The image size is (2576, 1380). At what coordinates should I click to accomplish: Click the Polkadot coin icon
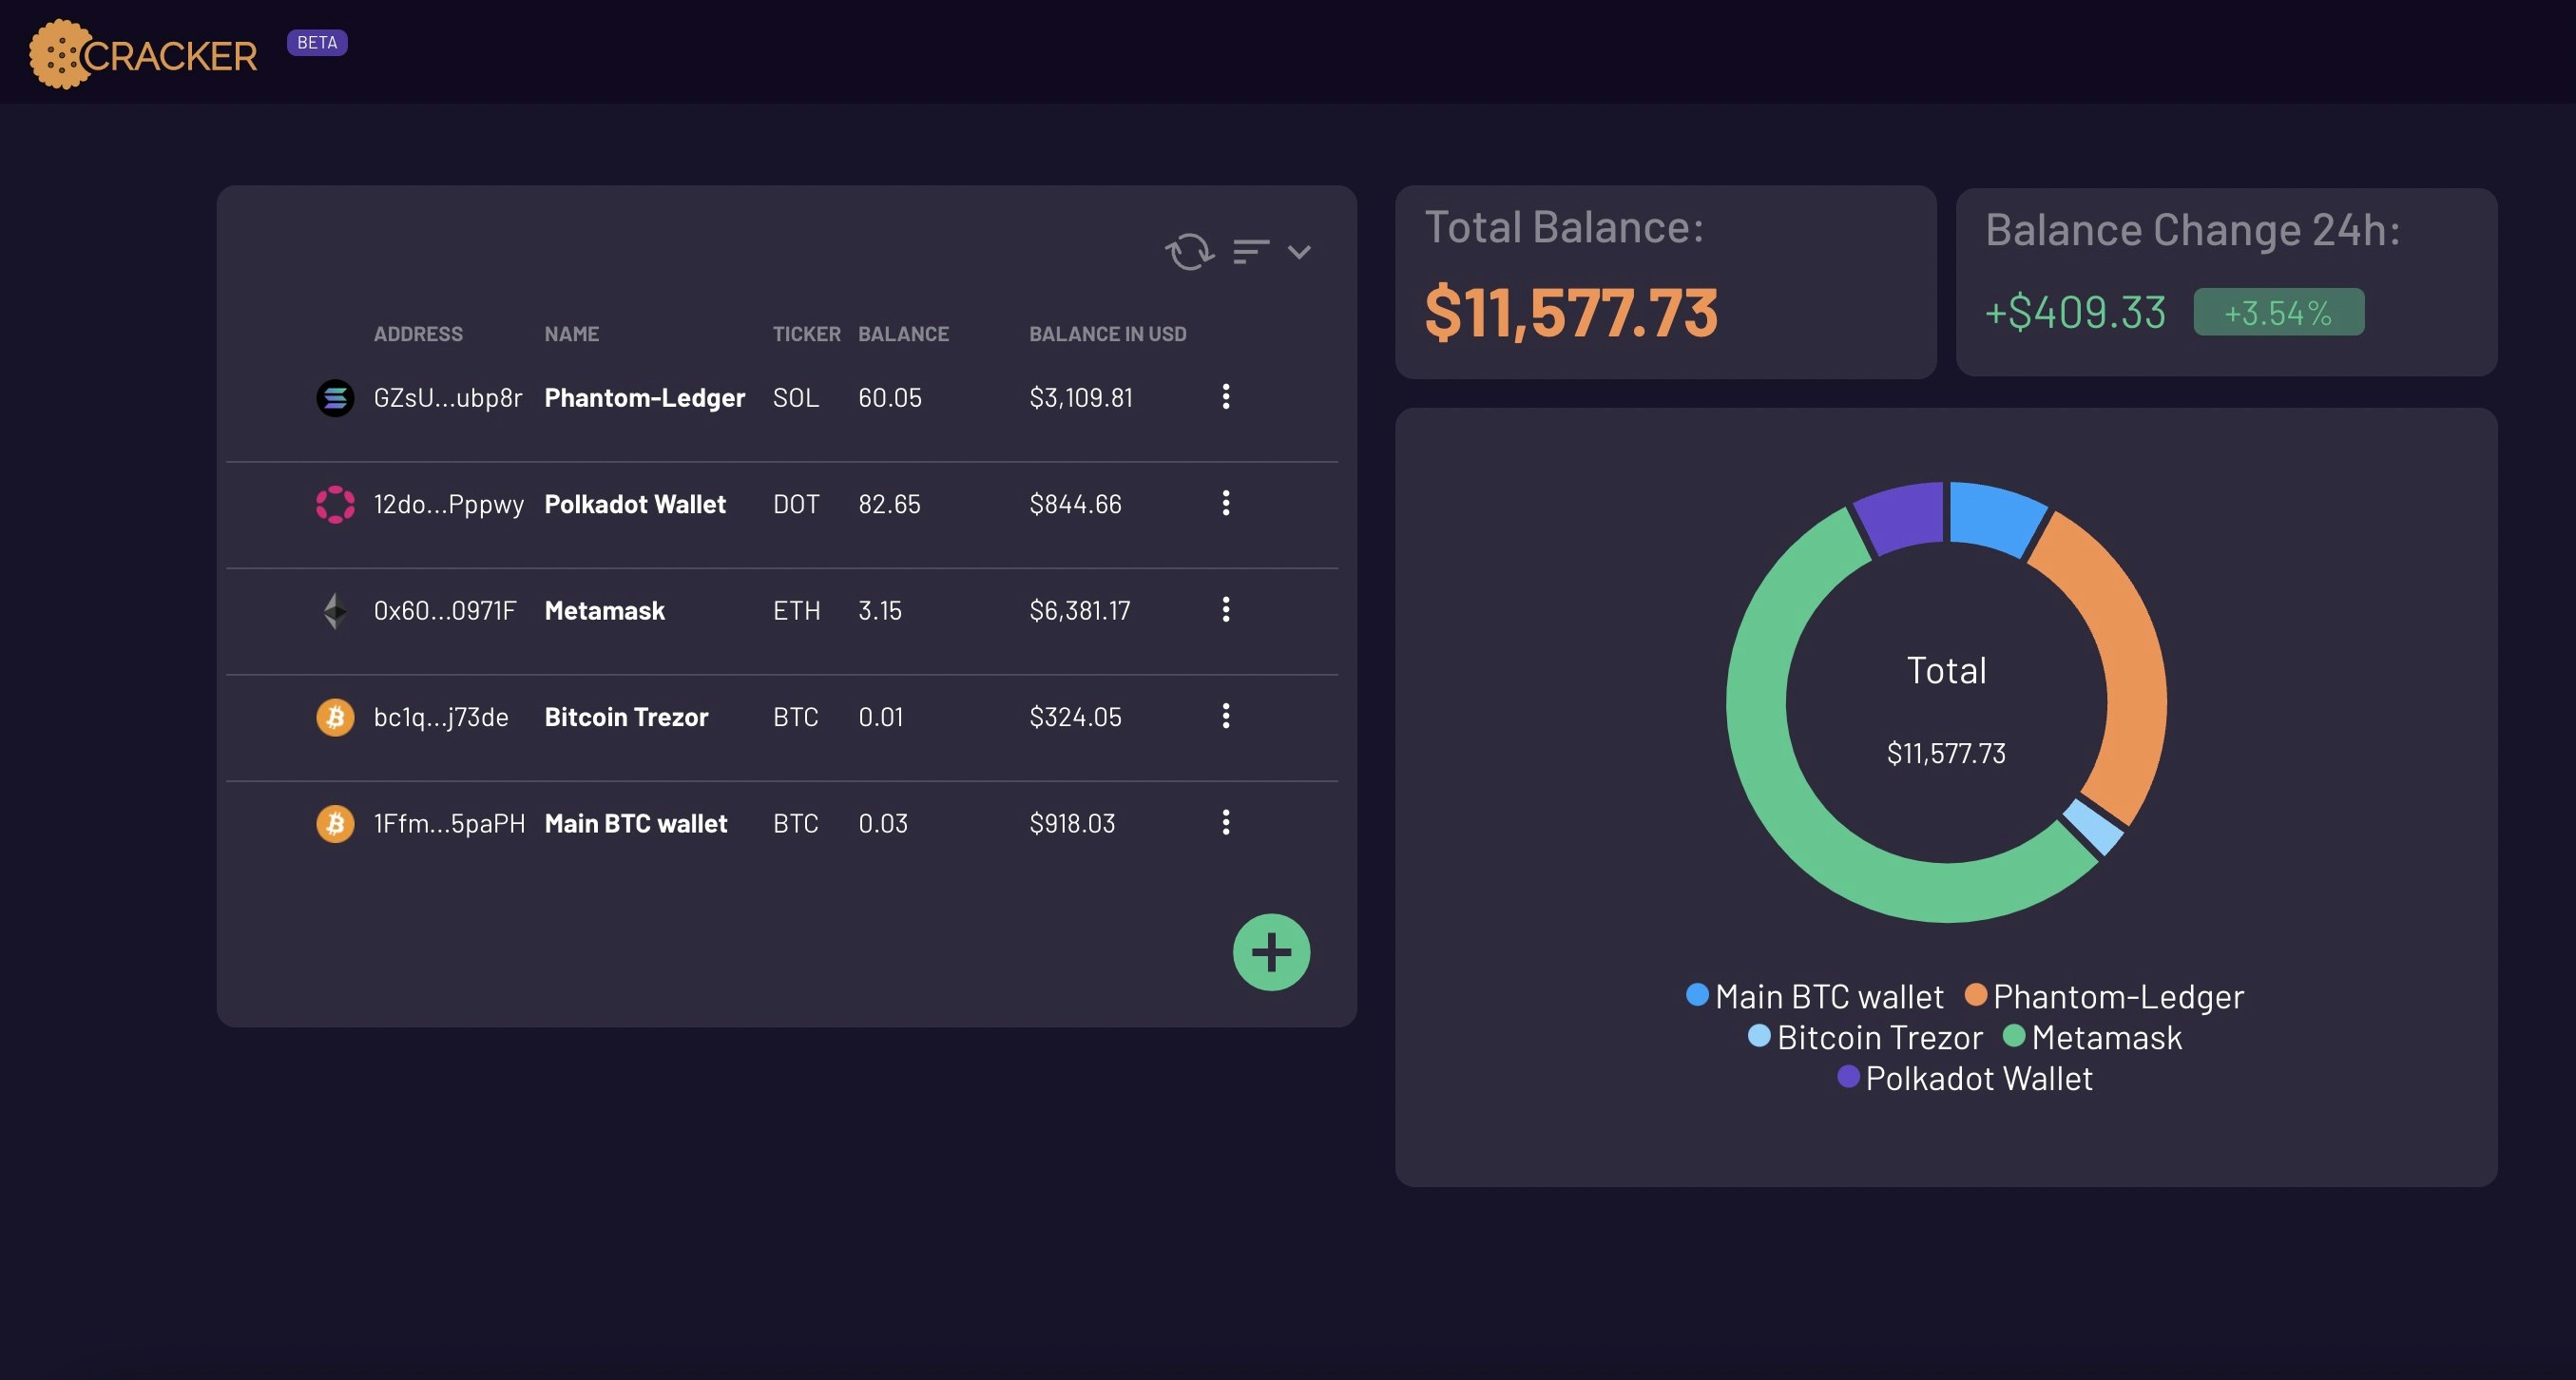335,504
